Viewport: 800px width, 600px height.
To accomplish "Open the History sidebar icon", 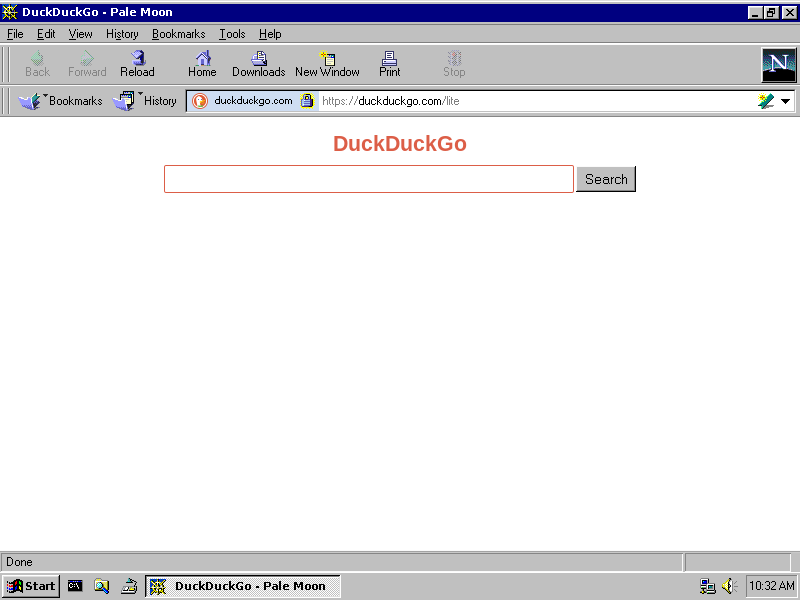I will point(126,100).
